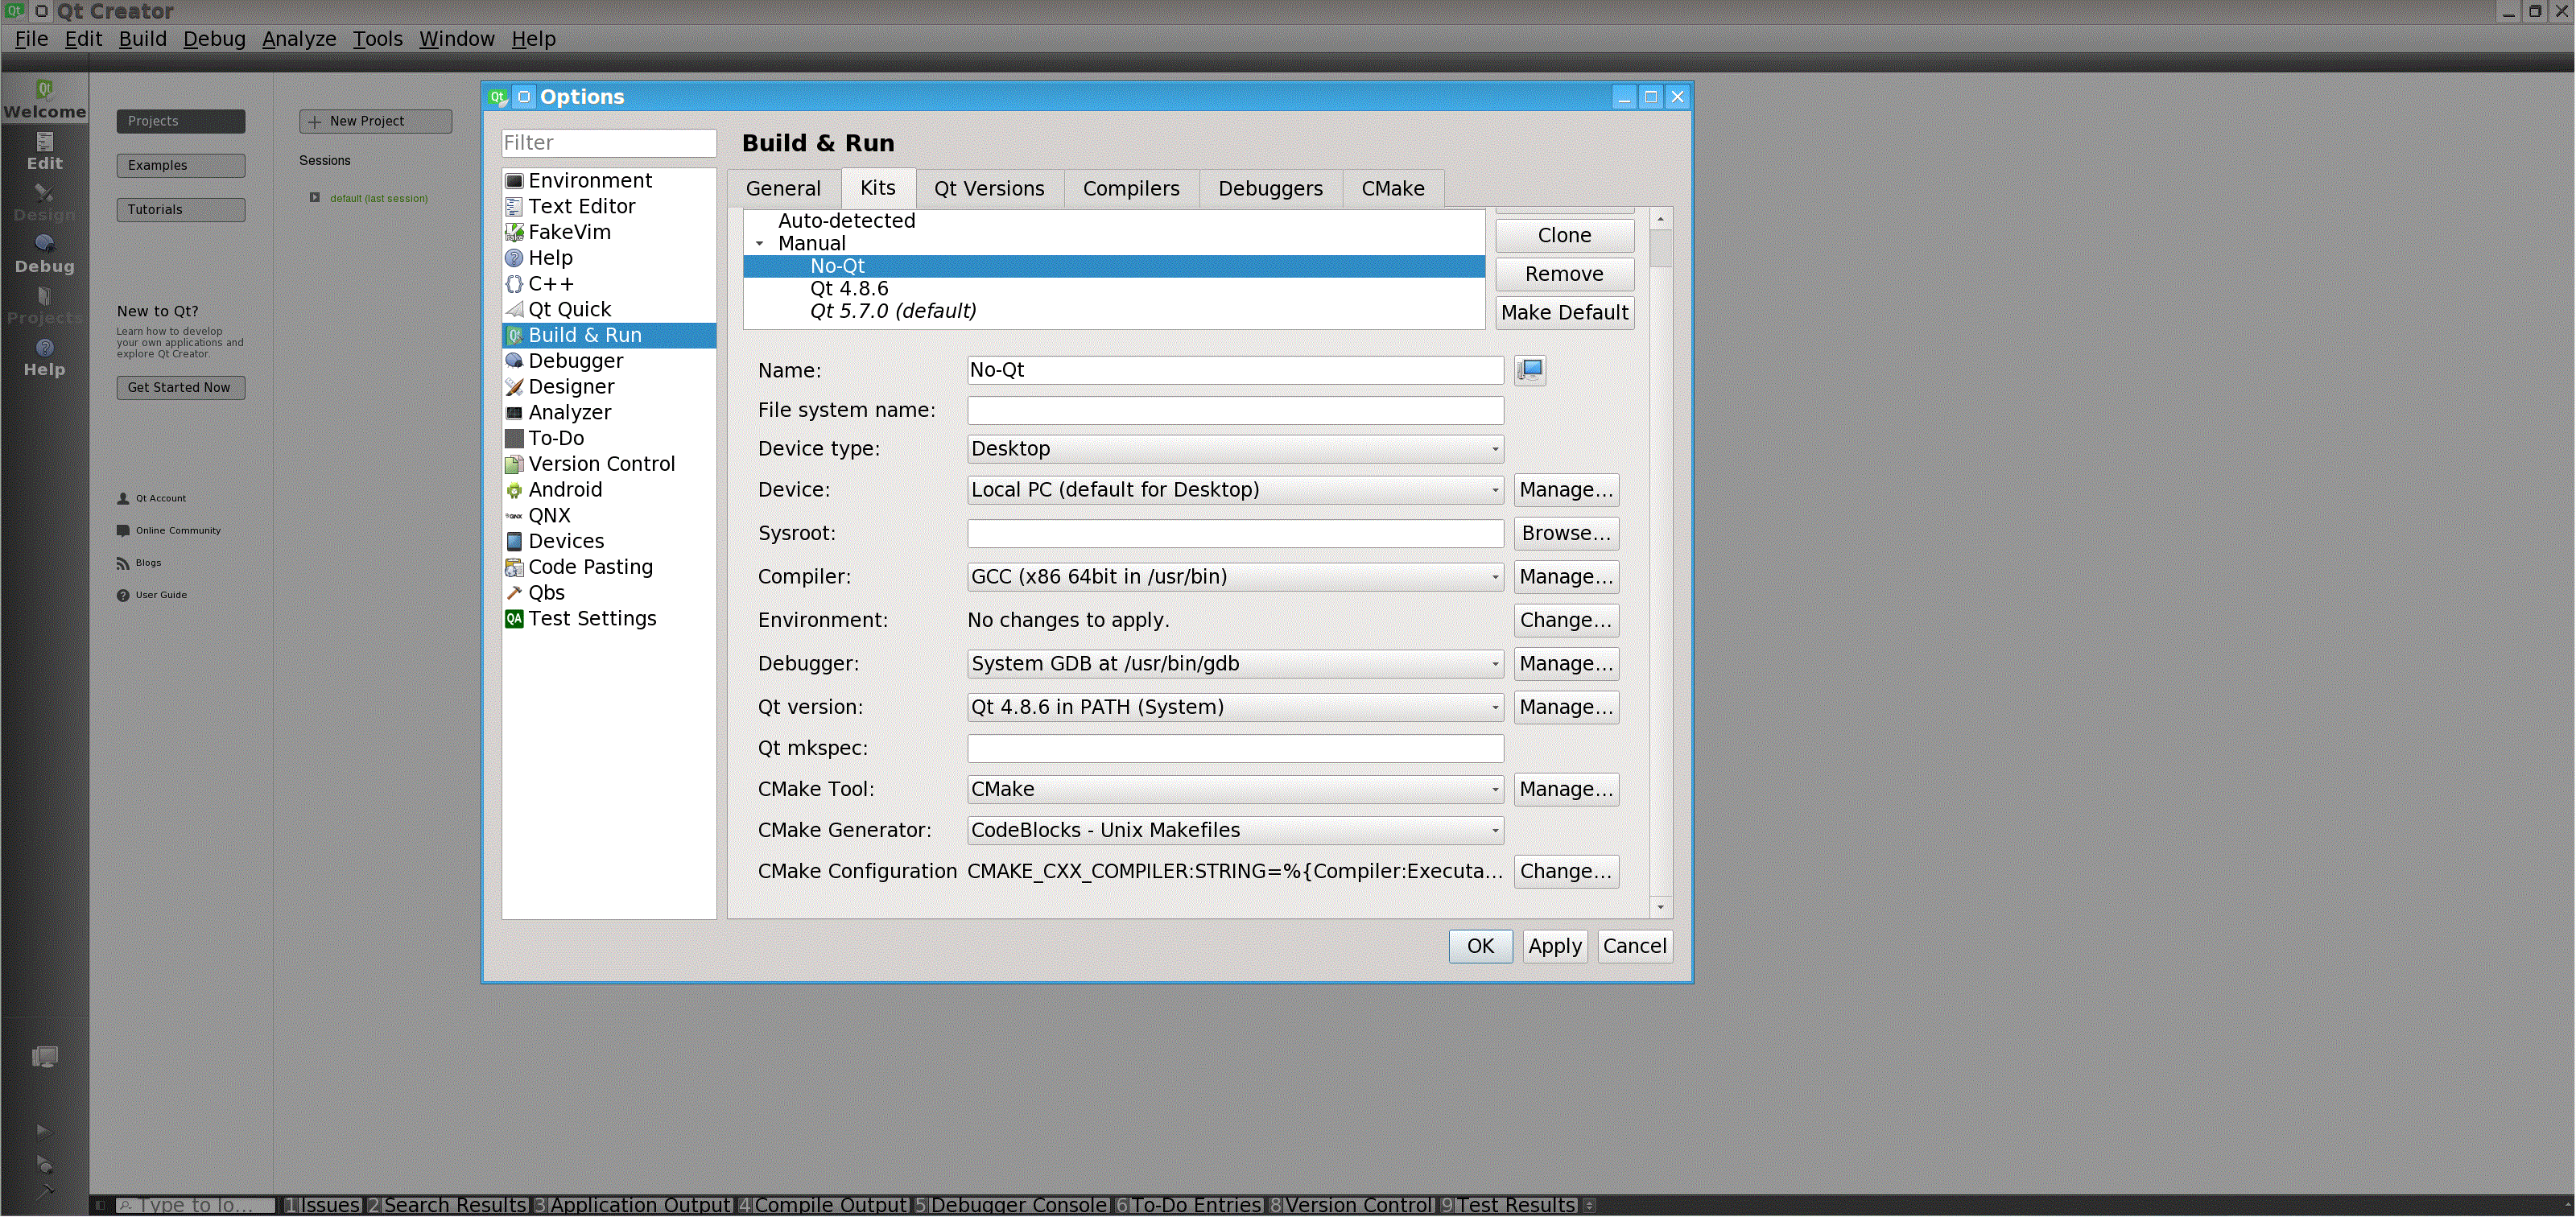Click the Cancel button
Image resolution: width=2576 pixels, height=1217 pixels.
click(x=1634, y=947)
